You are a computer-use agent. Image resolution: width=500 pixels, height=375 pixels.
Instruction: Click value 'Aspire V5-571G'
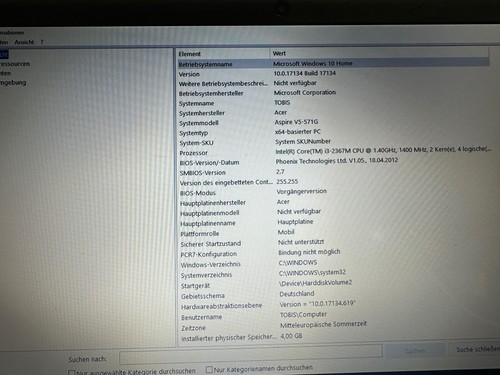296,122
